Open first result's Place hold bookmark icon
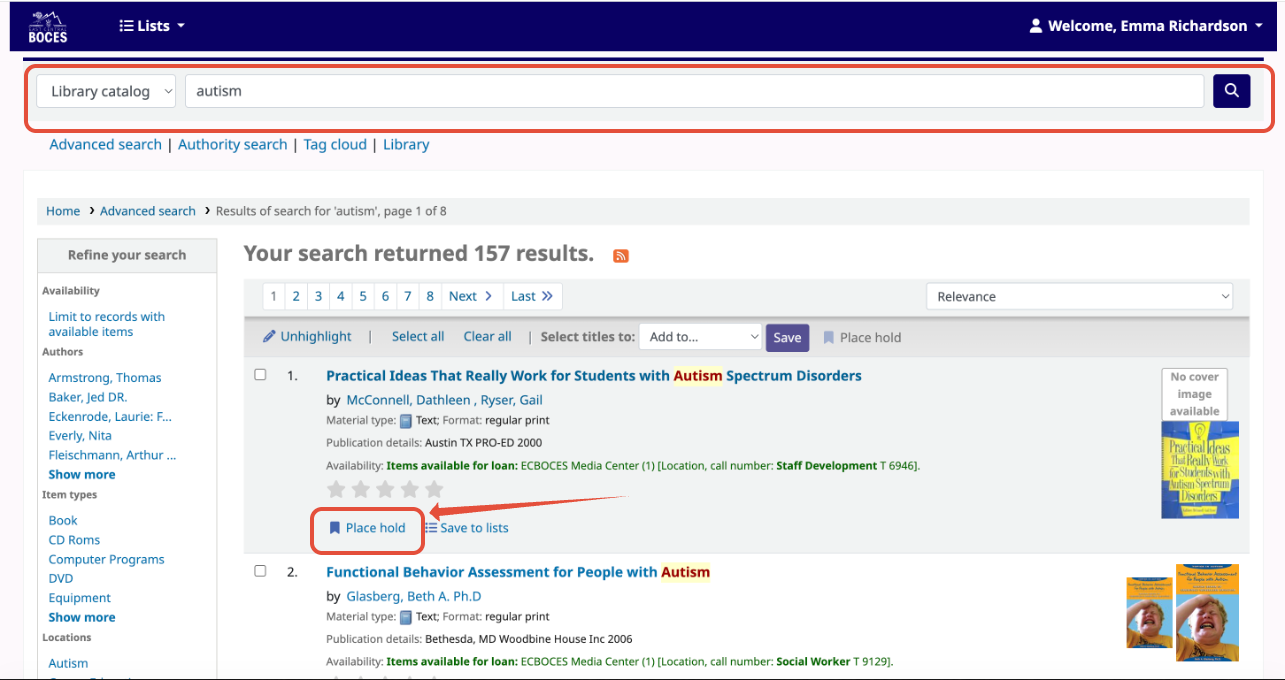The height and width of the screenshot is (680, 1285). coord(333,528)
